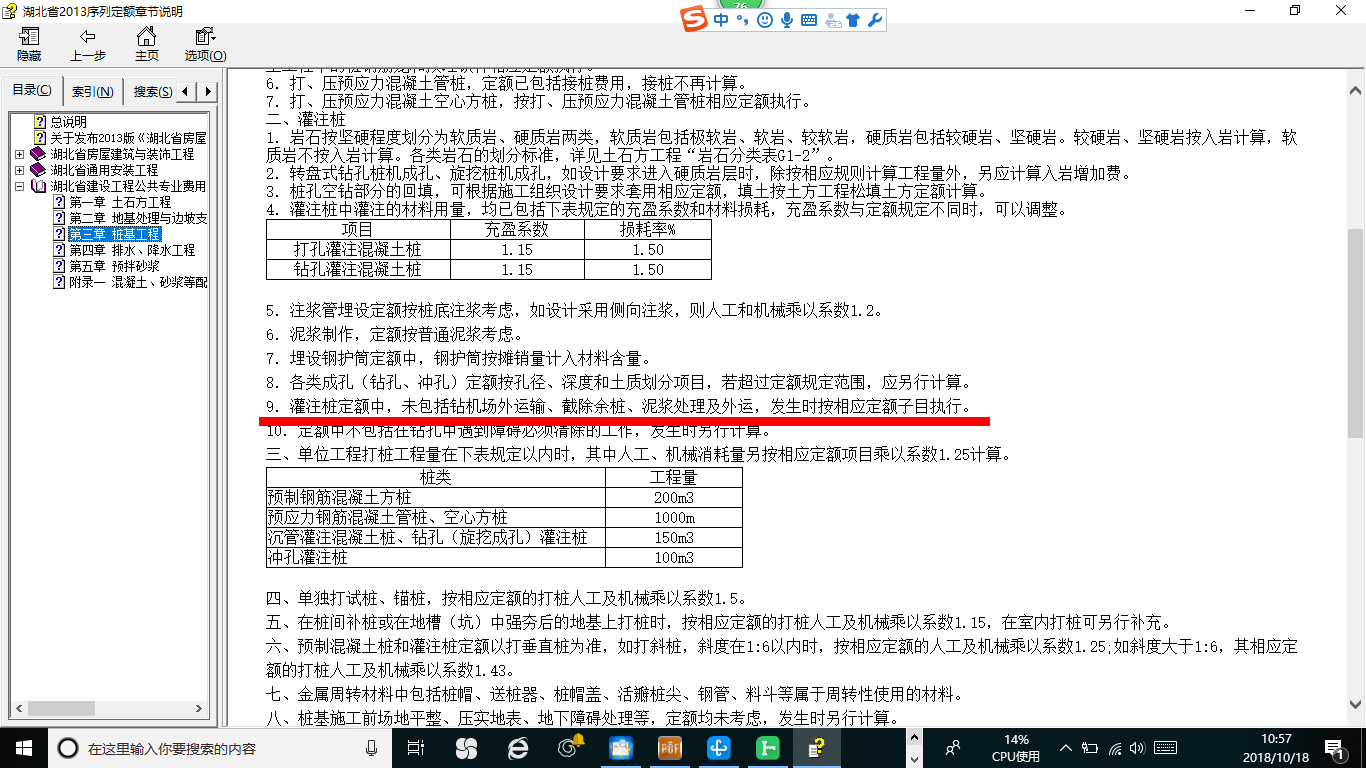
Task: Click the vertical scrollbar thumb
Action: click(1356, 333)
